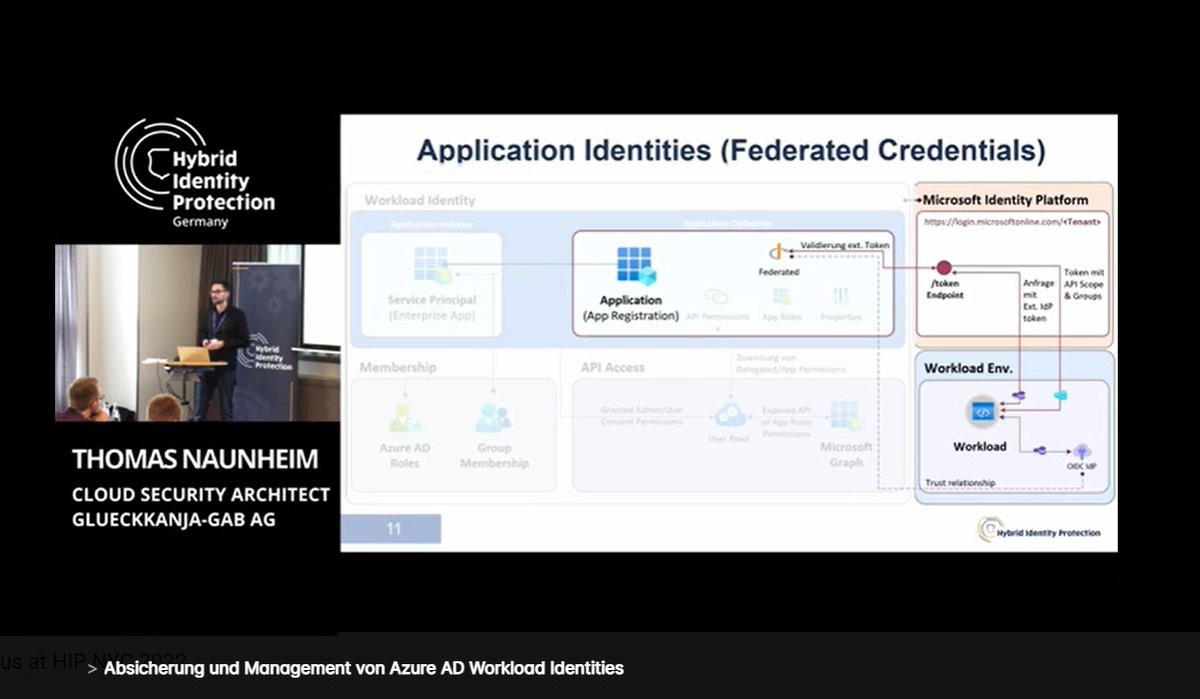Click the Group Membership people icon

[x=493, y=416]
